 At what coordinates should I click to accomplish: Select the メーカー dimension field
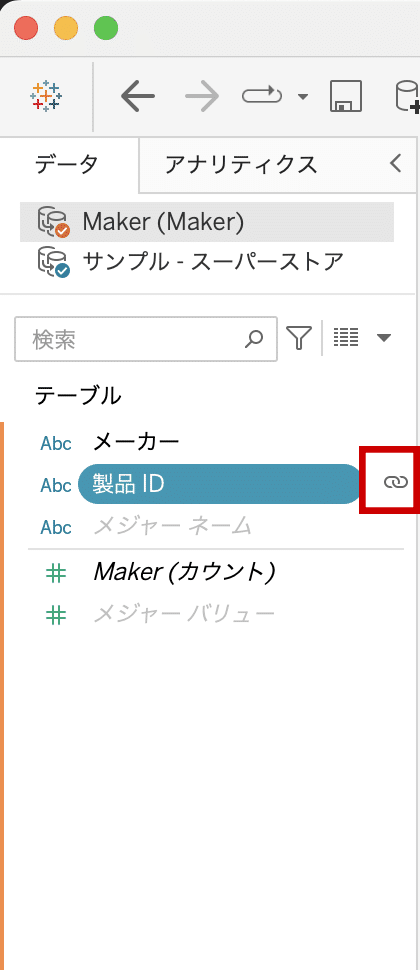coord(136,442)
